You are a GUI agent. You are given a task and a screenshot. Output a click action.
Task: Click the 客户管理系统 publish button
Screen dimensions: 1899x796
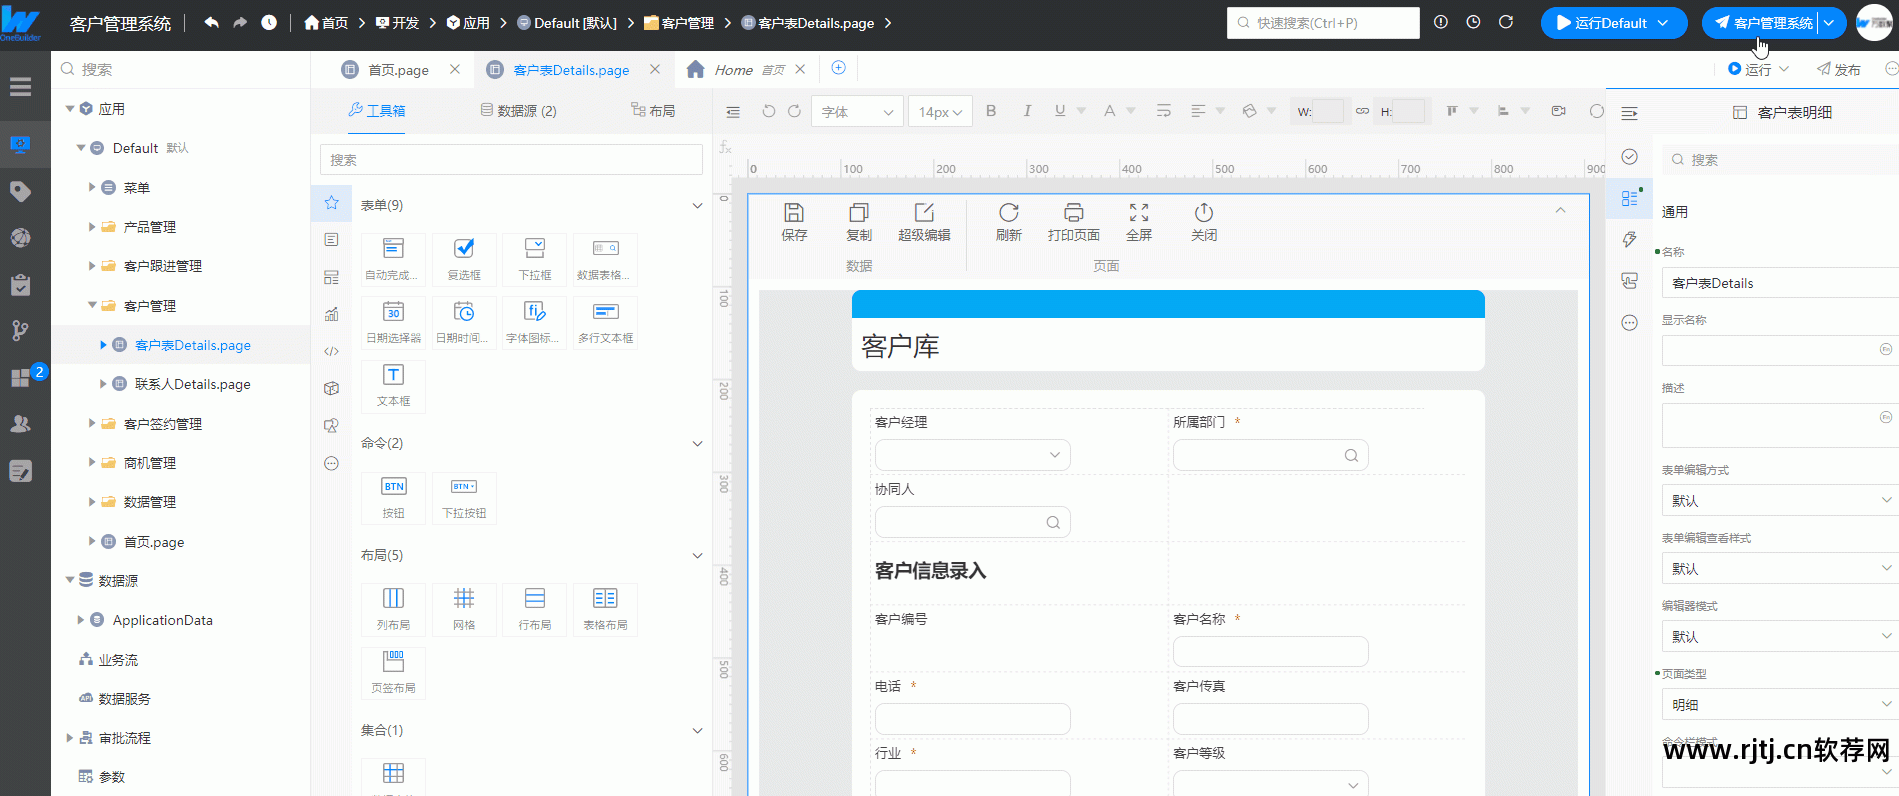[1763, 23]
